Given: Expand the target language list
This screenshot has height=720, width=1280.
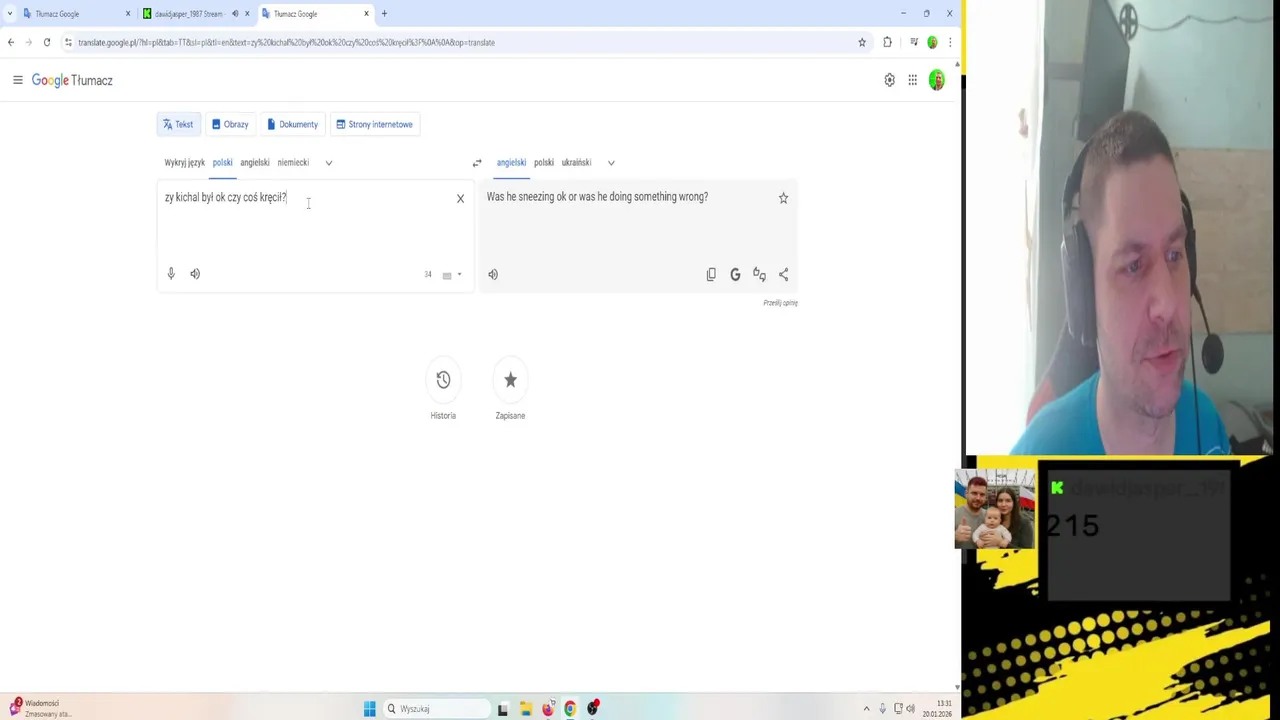Looking at the screenshot, I should [x=611, y=162].
